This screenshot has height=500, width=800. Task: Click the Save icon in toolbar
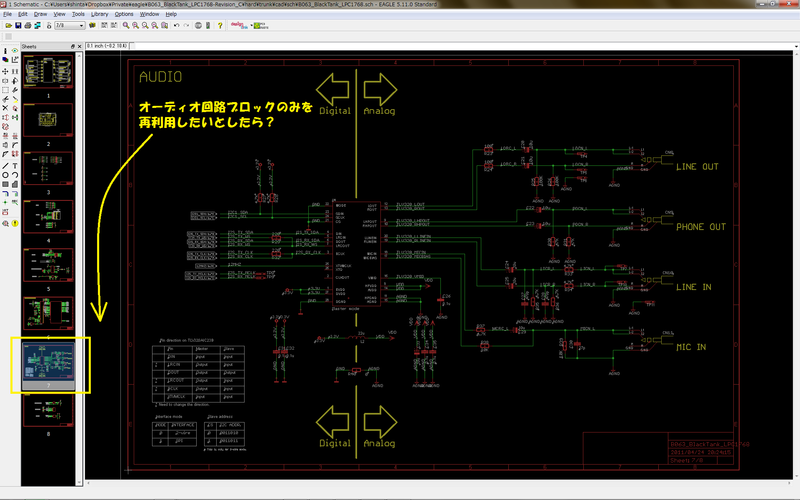click(18, 26)
